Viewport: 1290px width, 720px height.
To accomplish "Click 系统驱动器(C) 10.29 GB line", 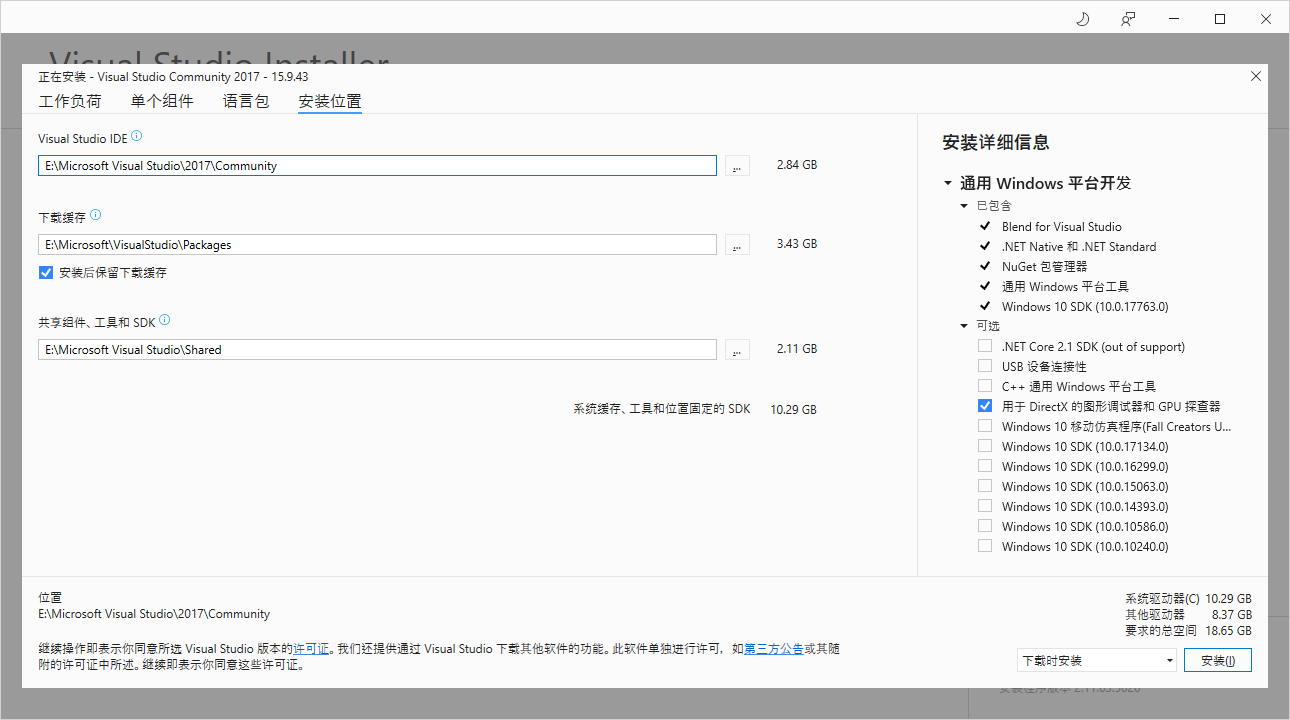I will point(1188,599).
